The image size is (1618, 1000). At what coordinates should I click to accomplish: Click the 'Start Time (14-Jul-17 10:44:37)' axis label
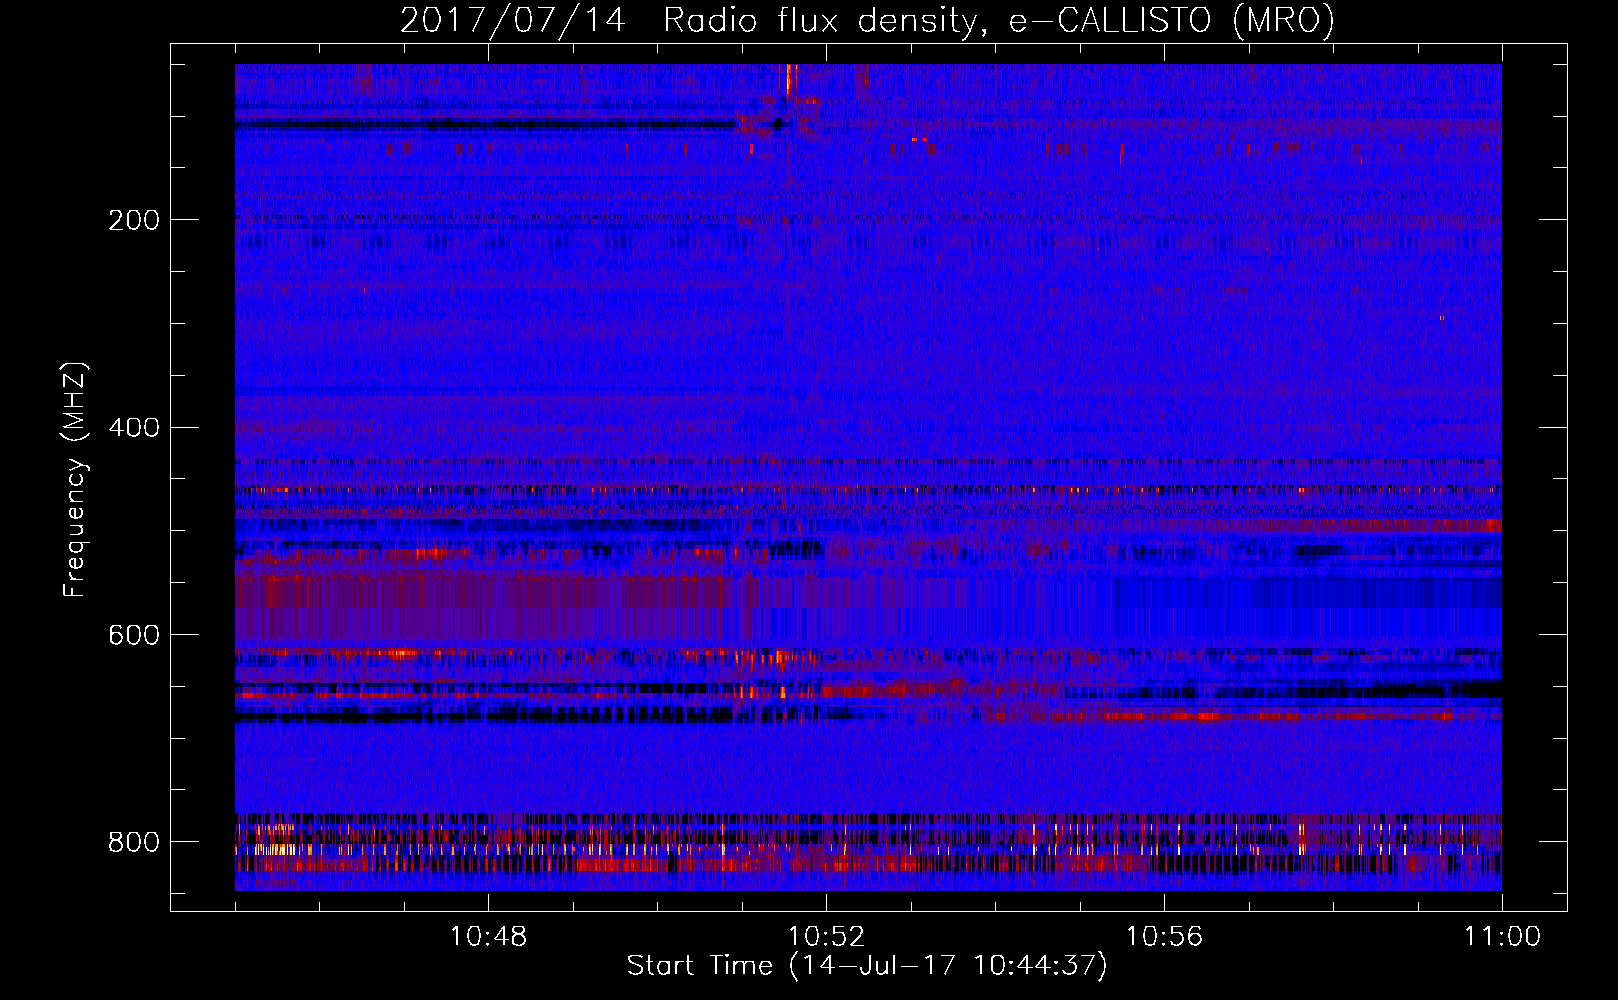click(867, 966)
